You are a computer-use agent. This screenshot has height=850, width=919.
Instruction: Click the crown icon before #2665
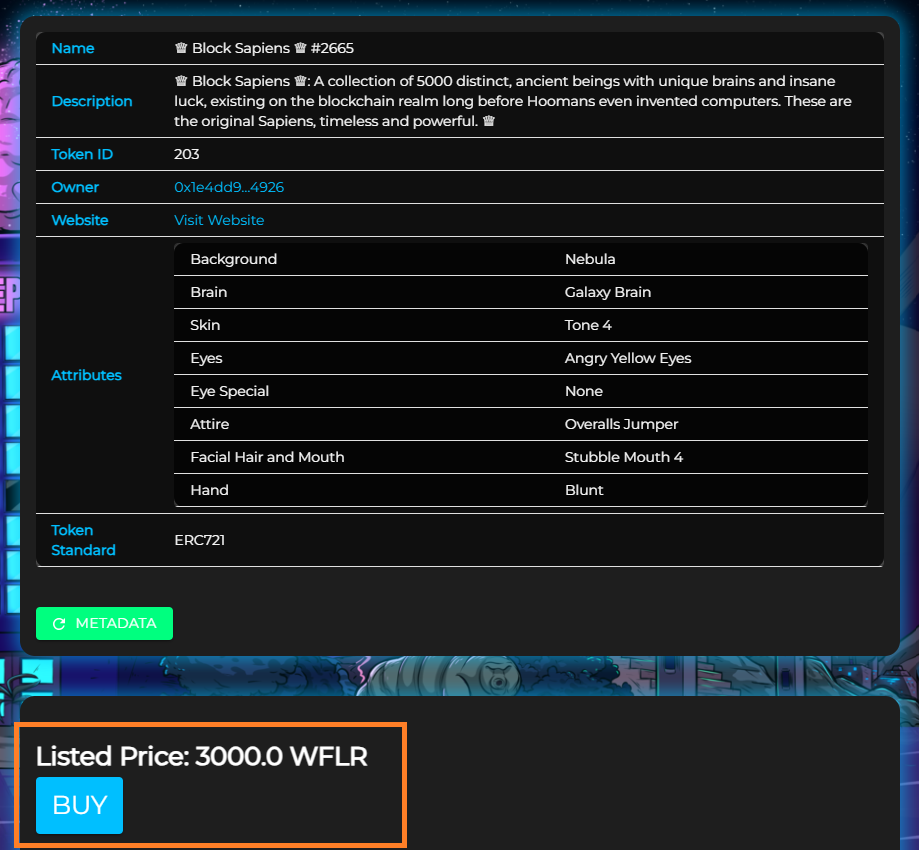(x=300, y=48)
